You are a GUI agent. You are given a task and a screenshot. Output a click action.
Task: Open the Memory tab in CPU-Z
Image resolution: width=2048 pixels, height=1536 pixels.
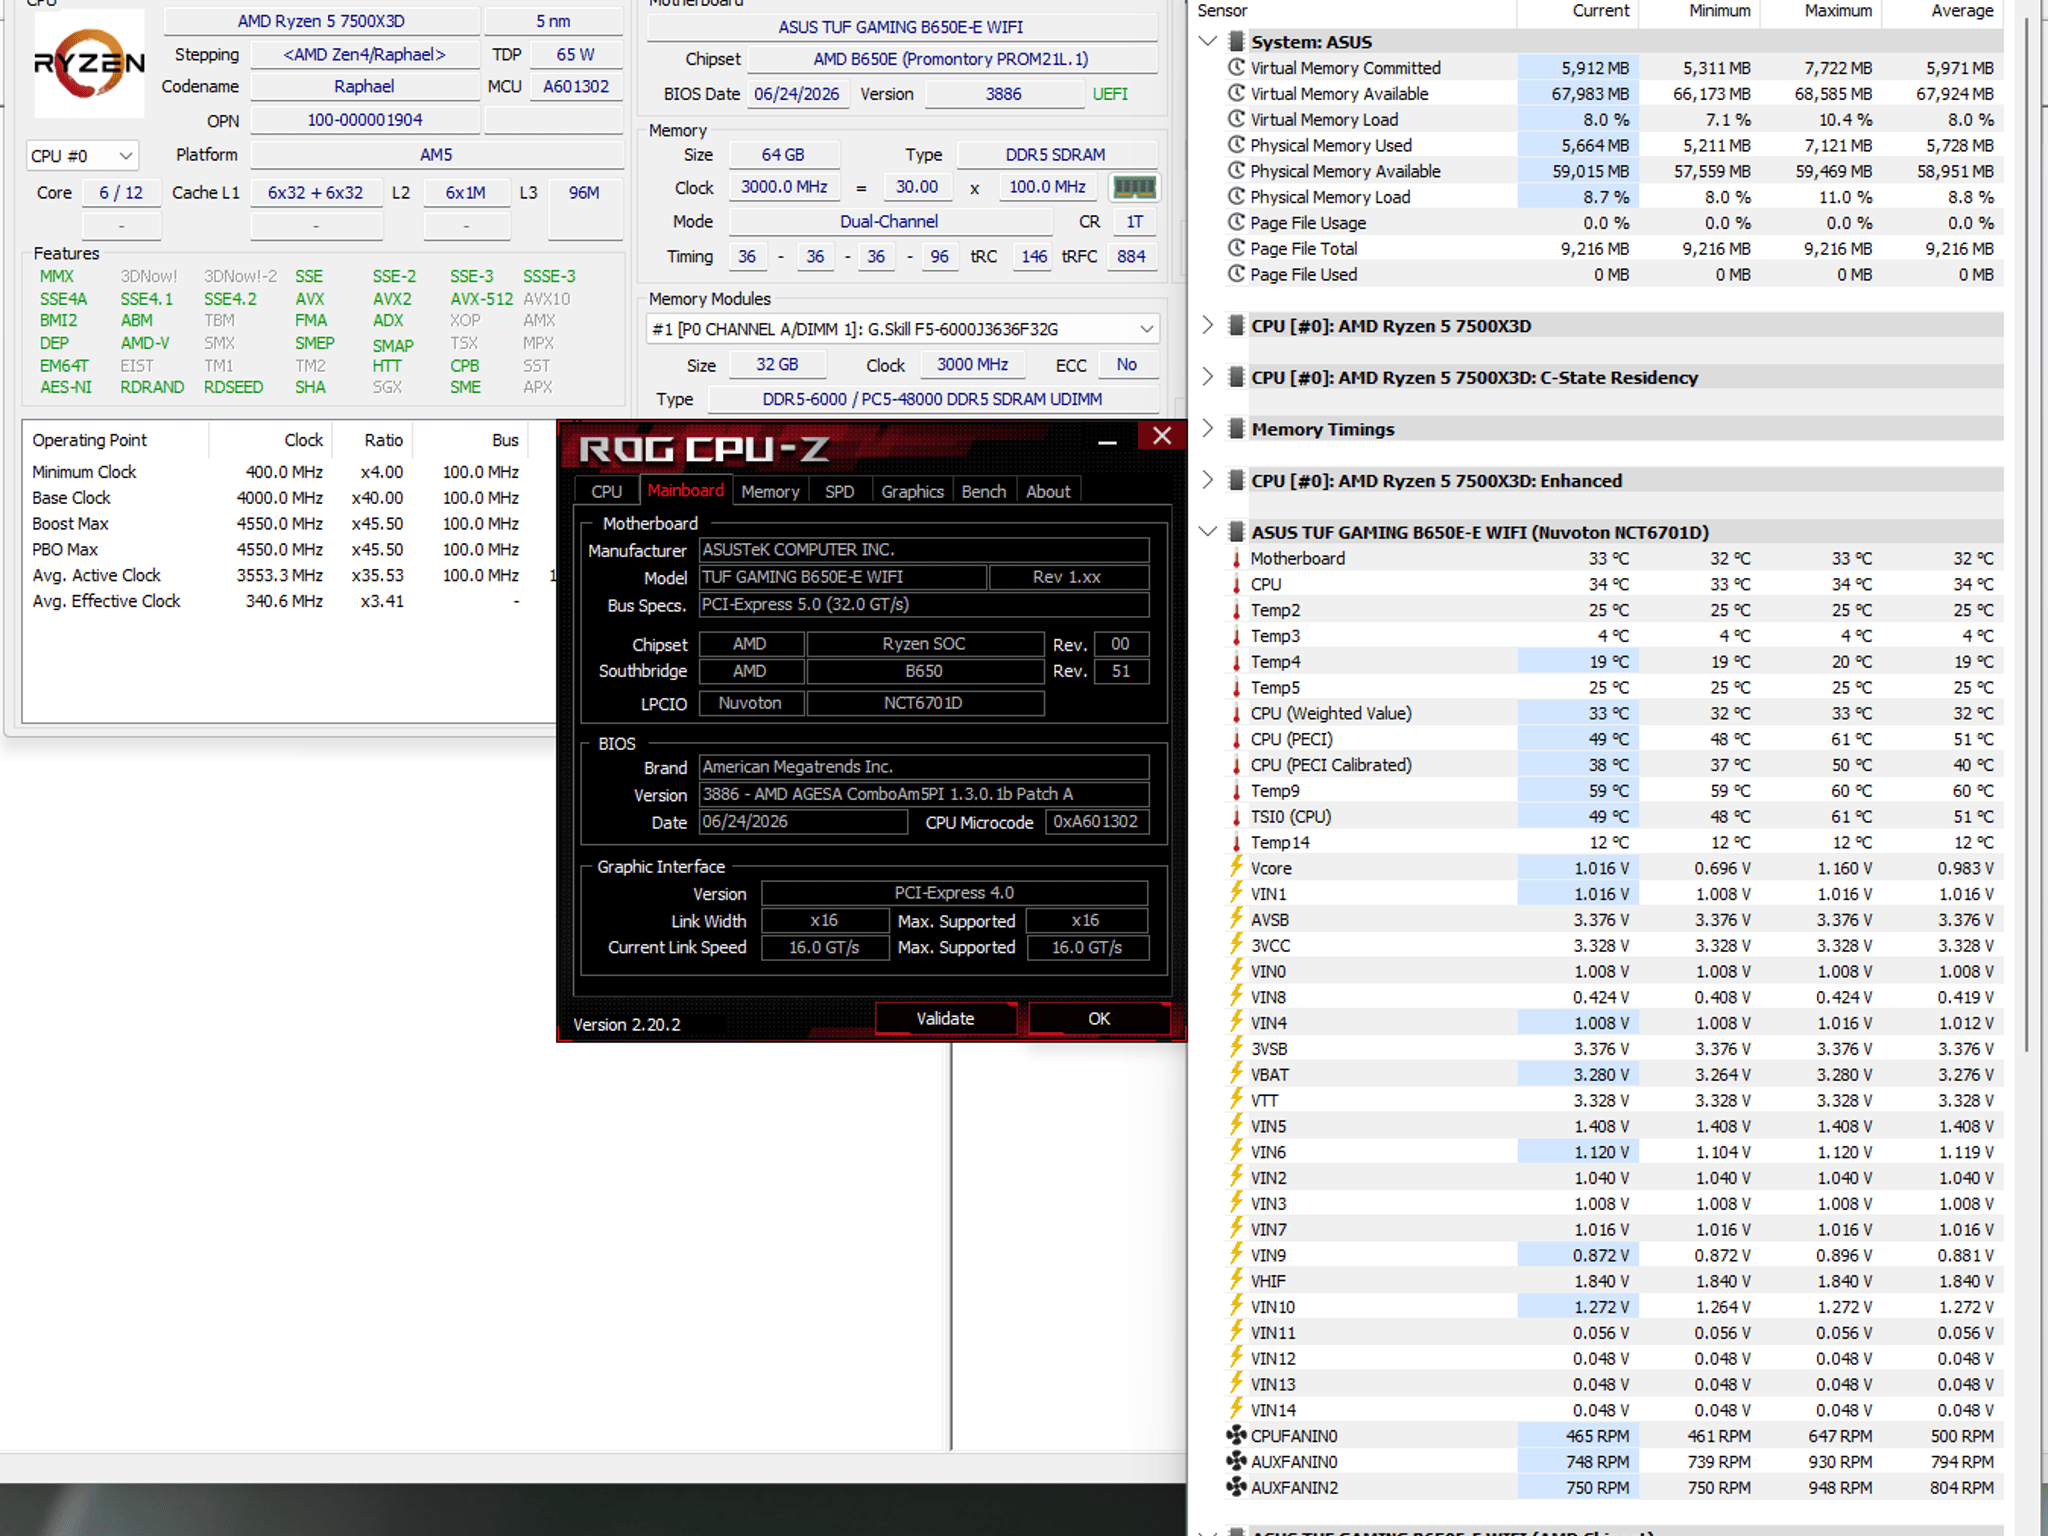pyautogui.click(x=770, y=491)
